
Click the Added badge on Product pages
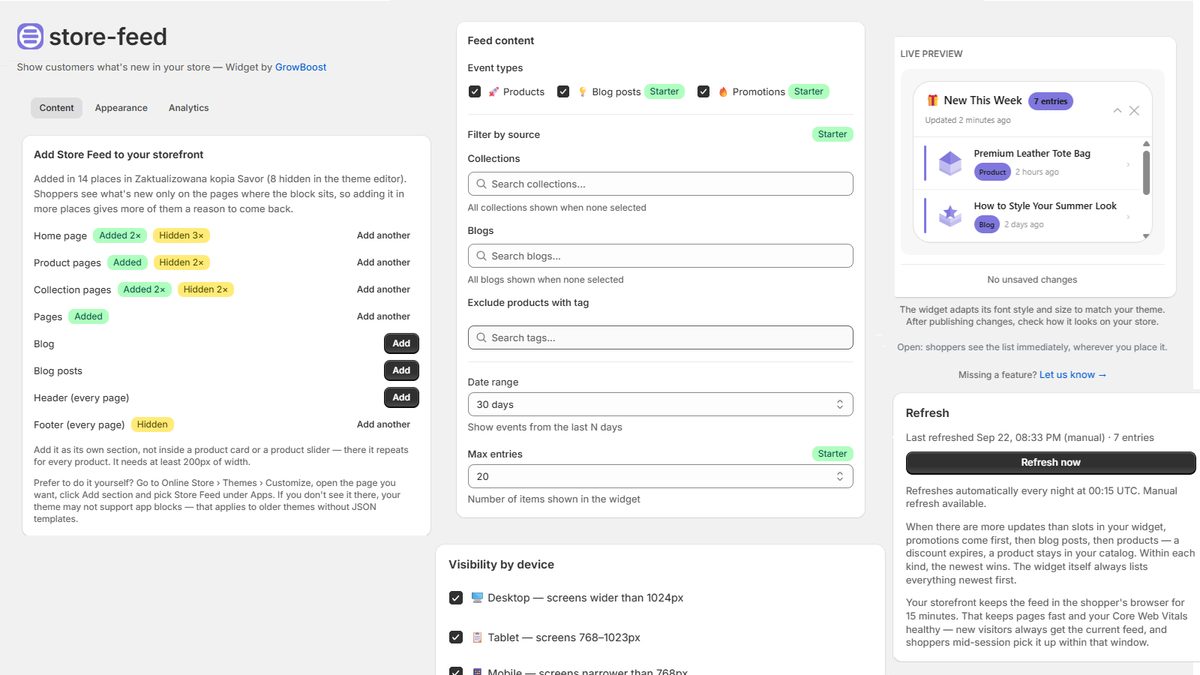coord(127,263)
